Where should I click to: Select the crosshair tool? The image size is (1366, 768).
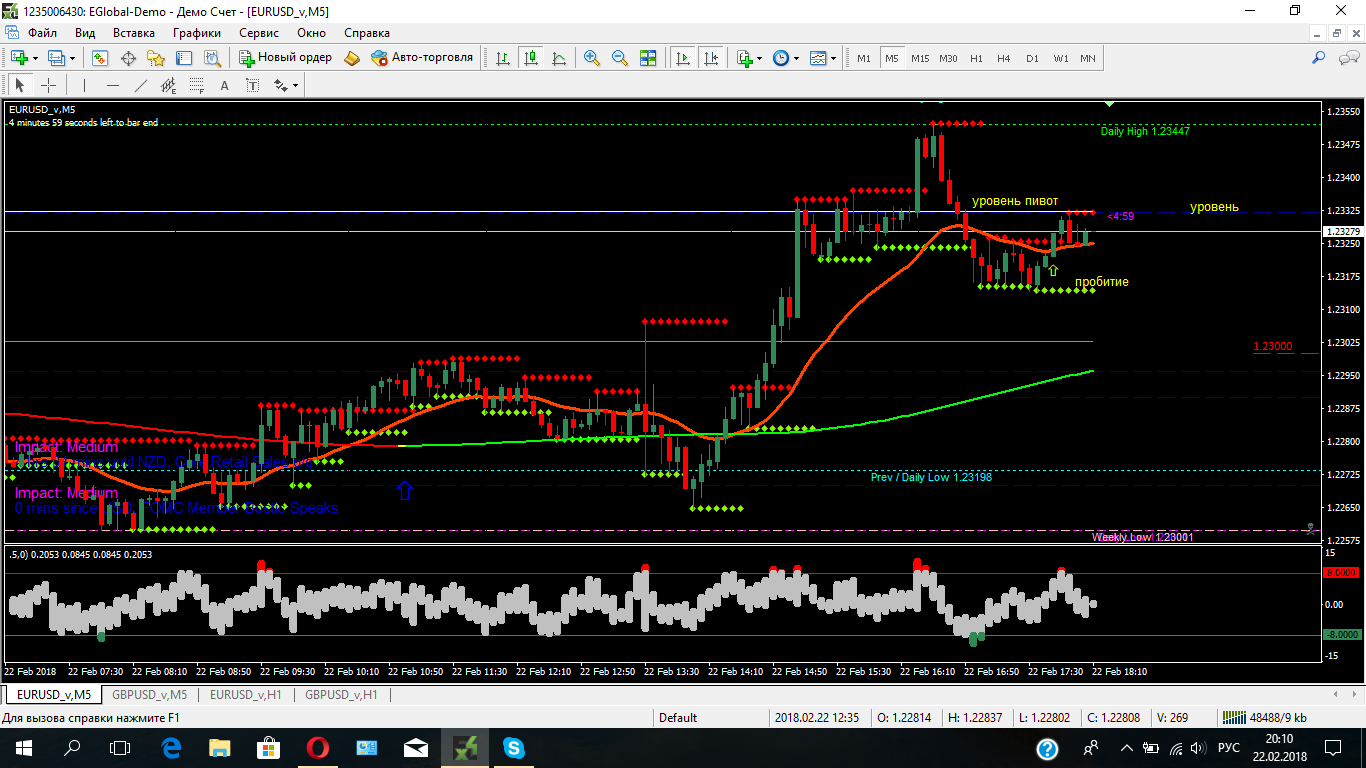click(x=48, y=85)
